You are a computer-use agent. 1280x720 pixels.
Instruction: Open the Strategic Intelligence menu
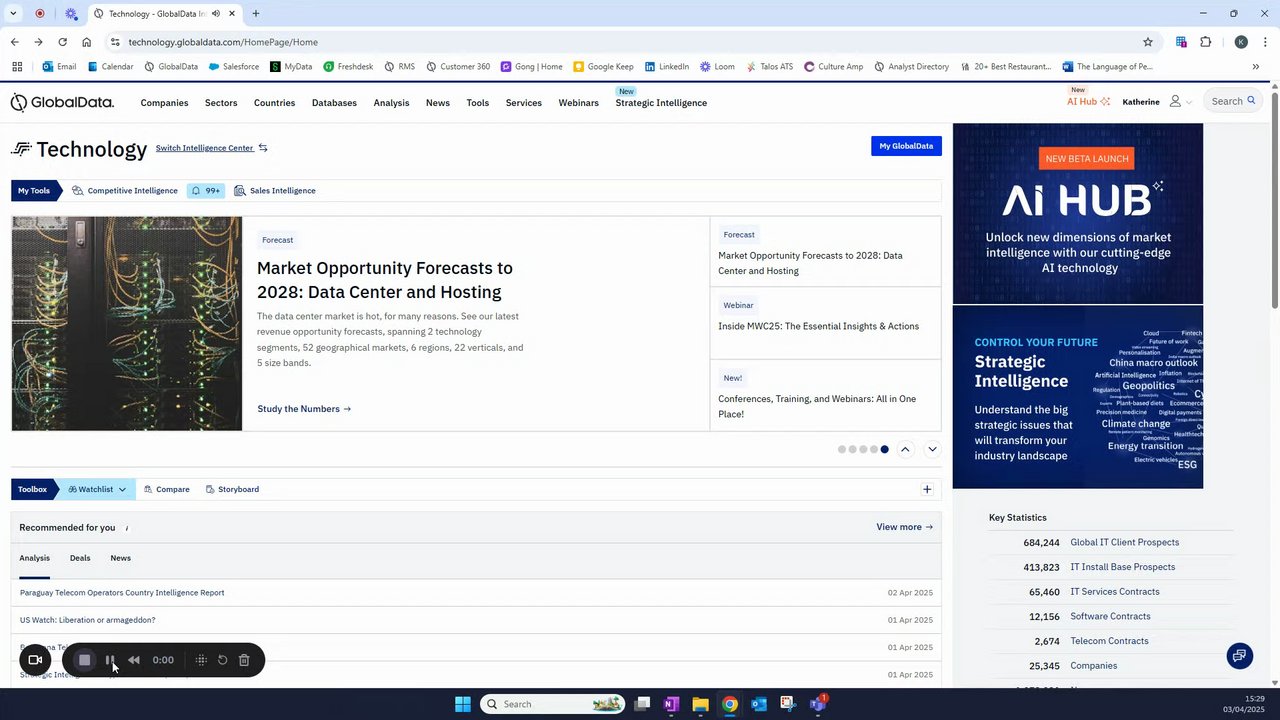661,103
